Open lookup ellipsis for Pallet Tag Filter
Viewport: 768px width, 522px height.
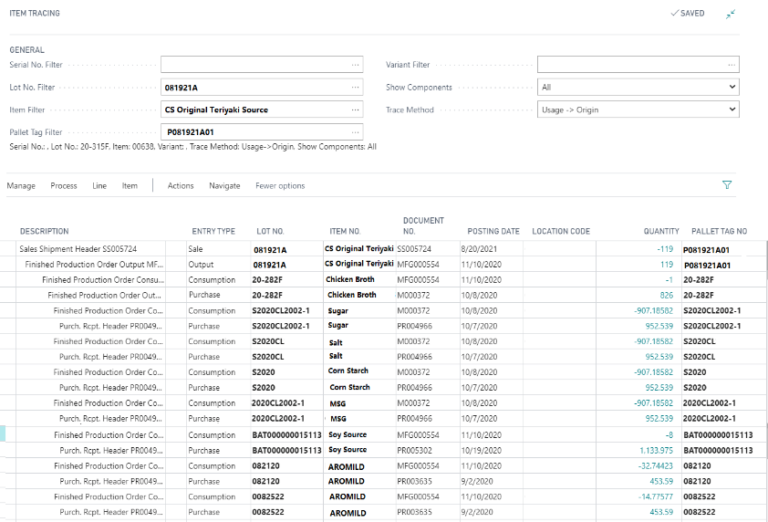[x=355, y=132]
